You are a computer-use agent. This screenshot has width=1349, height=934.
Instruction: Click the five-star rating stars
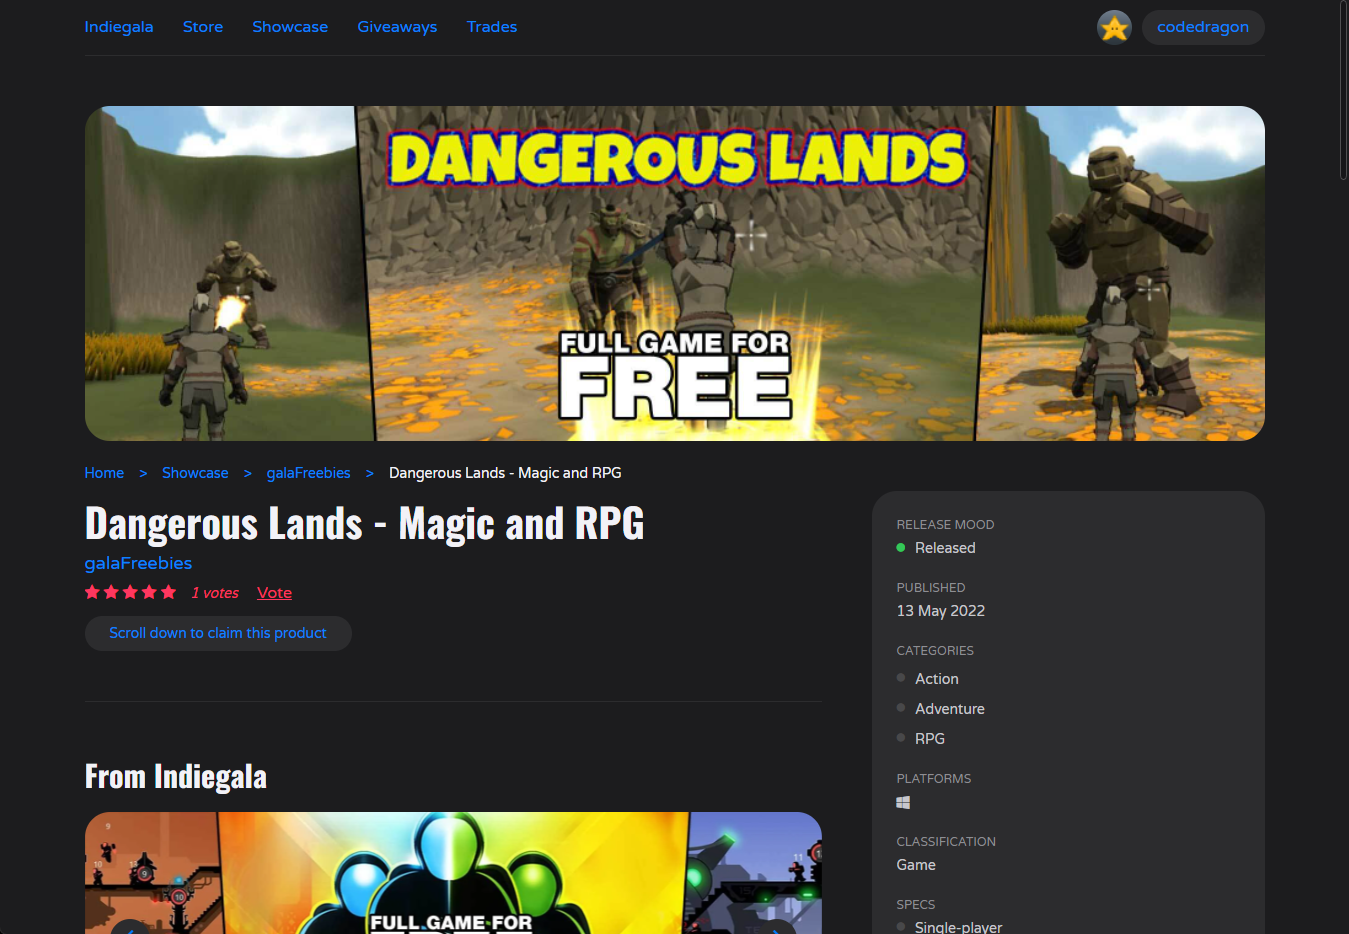[x=130, y=592]
